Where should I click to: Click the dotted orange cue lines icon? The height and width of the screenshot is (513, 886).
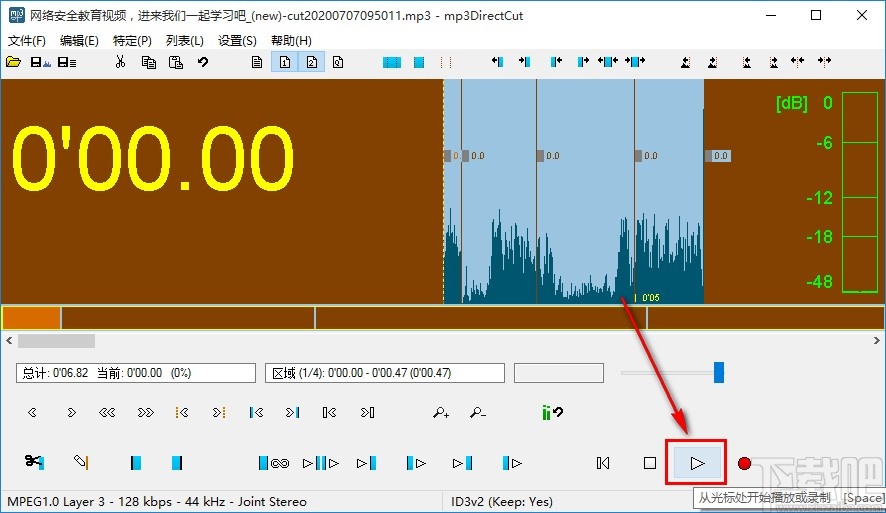[446, 62]
